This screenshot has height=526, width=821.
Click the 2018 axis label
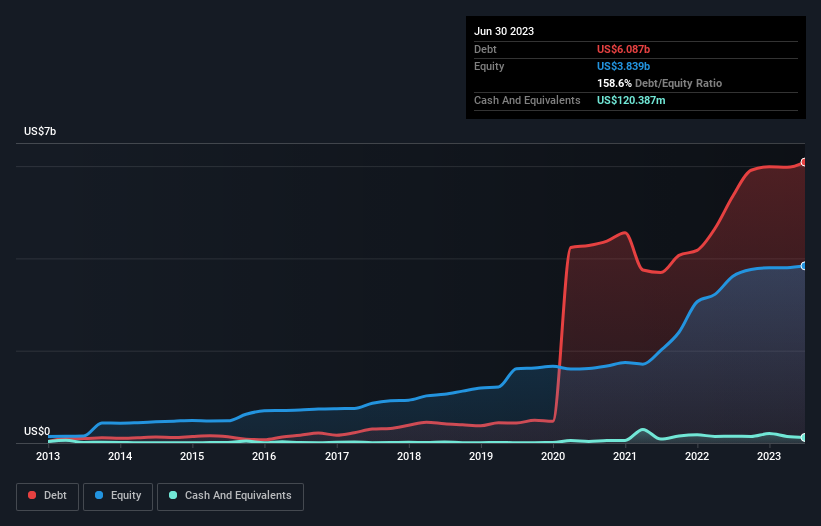click(x=409, y=456)
